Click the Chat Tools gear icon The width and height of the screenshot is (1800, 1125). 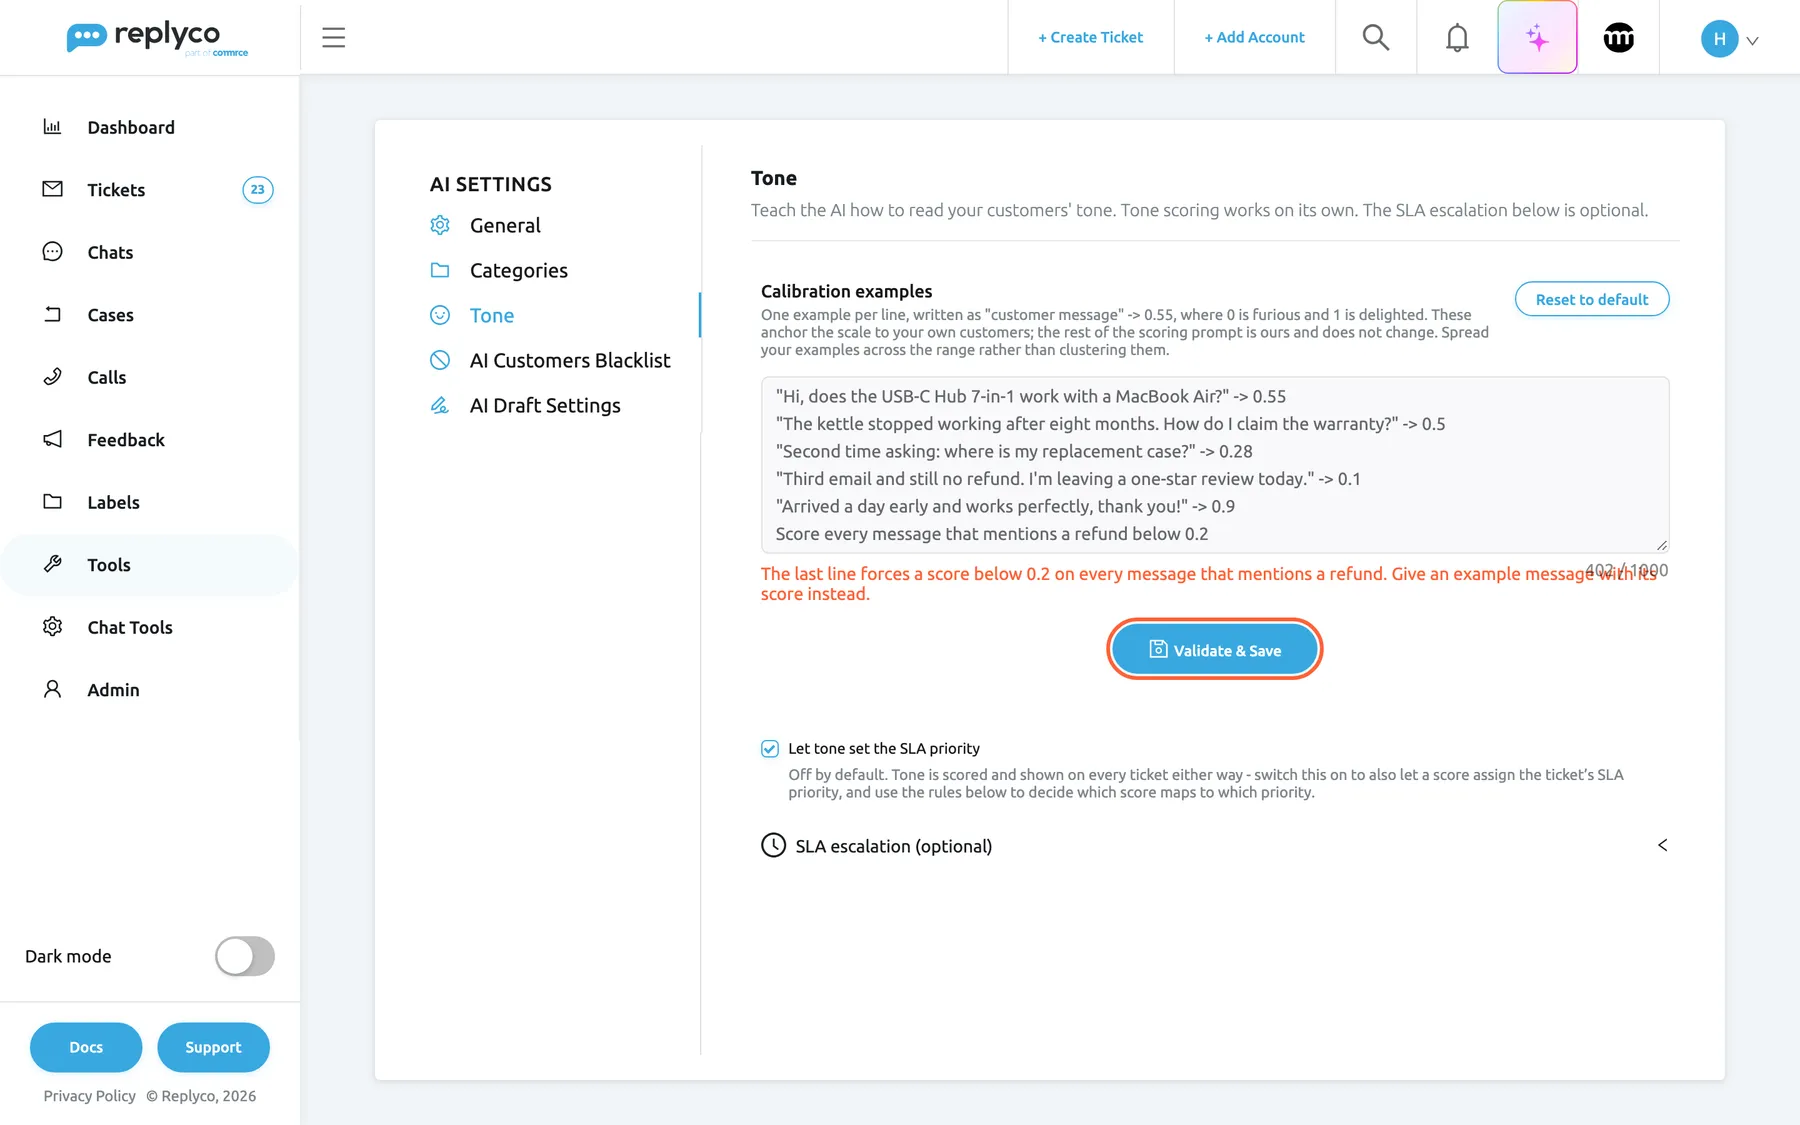pyautogui.click(x=52, y=626)
